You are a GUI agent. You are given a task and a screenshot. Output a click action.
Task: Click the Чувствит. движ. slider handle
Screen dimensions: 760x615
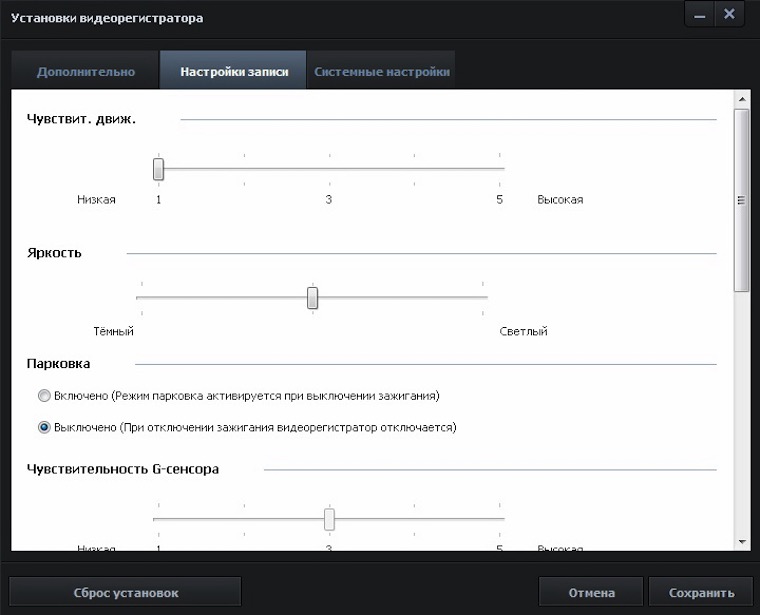pyautogui.click(x=158, y=169)
